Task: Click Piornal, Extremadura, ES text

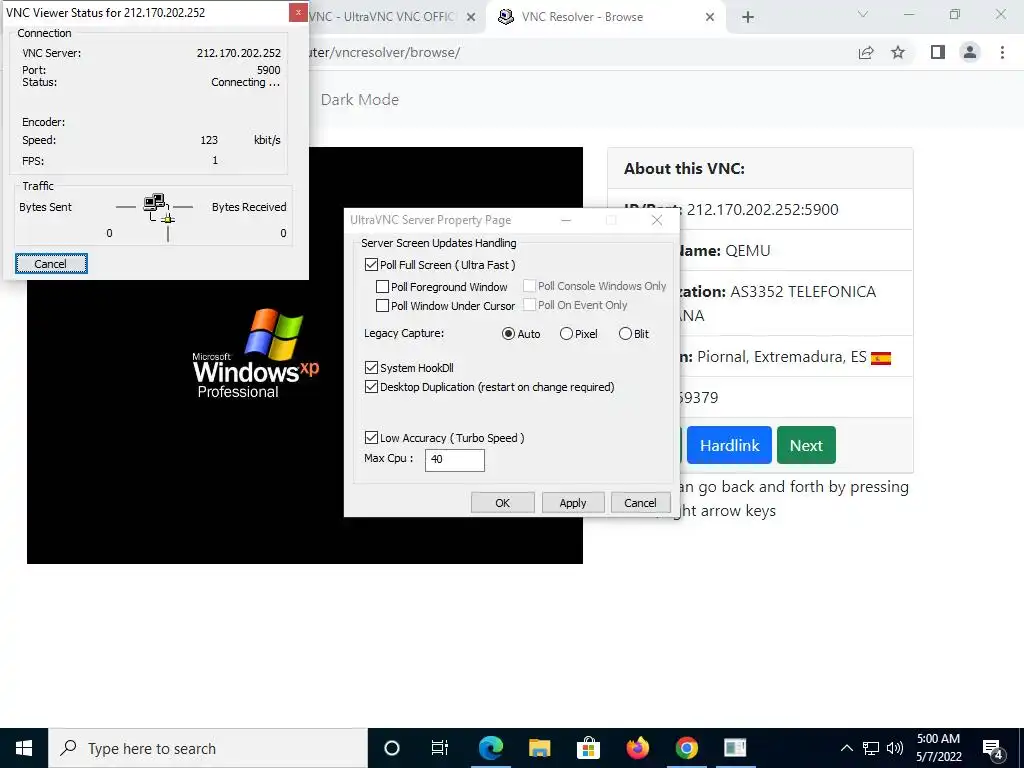Action: (782, 357)
